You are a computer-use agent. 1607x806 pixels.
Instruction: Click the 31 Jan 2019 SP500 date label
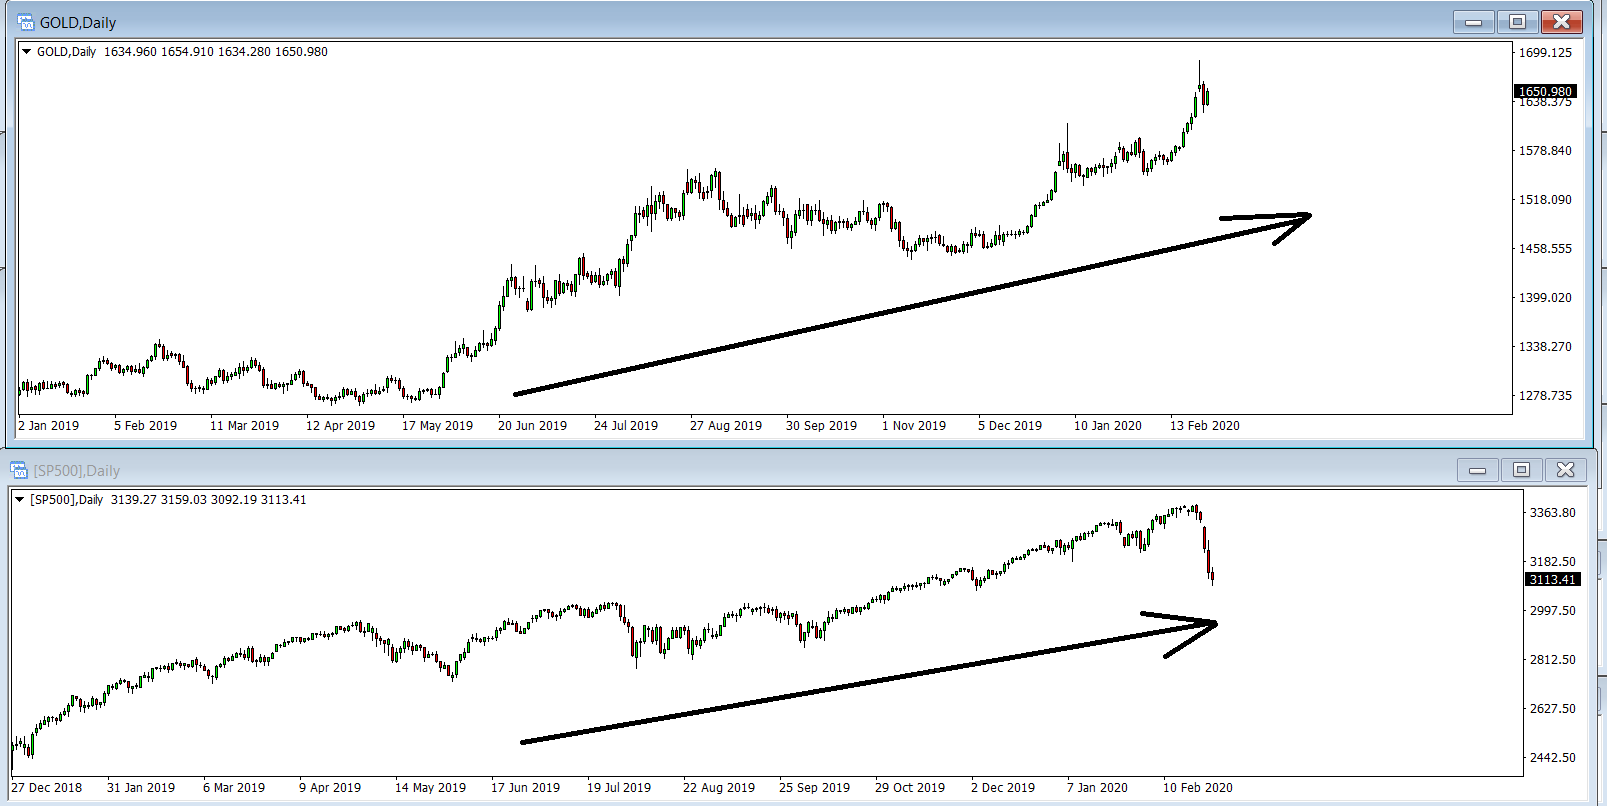pyautogui.click(x=141, y=788)
